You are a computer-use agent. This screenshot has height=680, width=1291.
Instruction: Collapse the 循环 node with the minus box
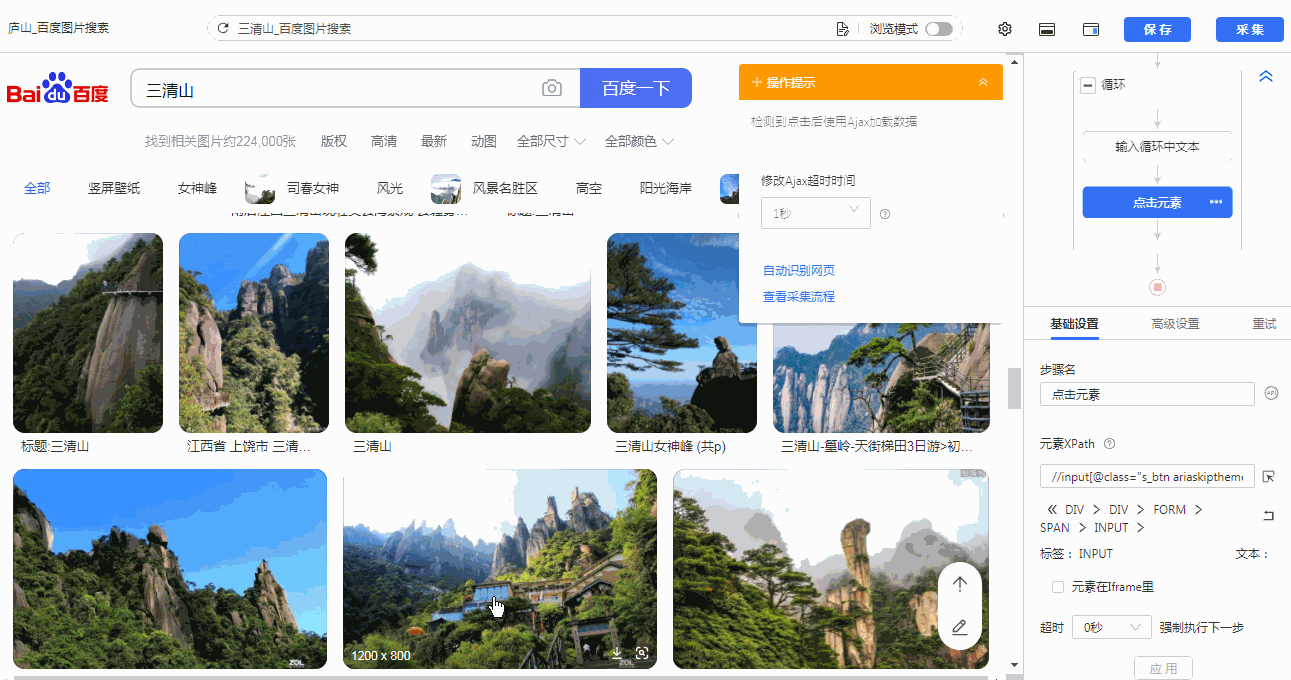point(1088,85)
